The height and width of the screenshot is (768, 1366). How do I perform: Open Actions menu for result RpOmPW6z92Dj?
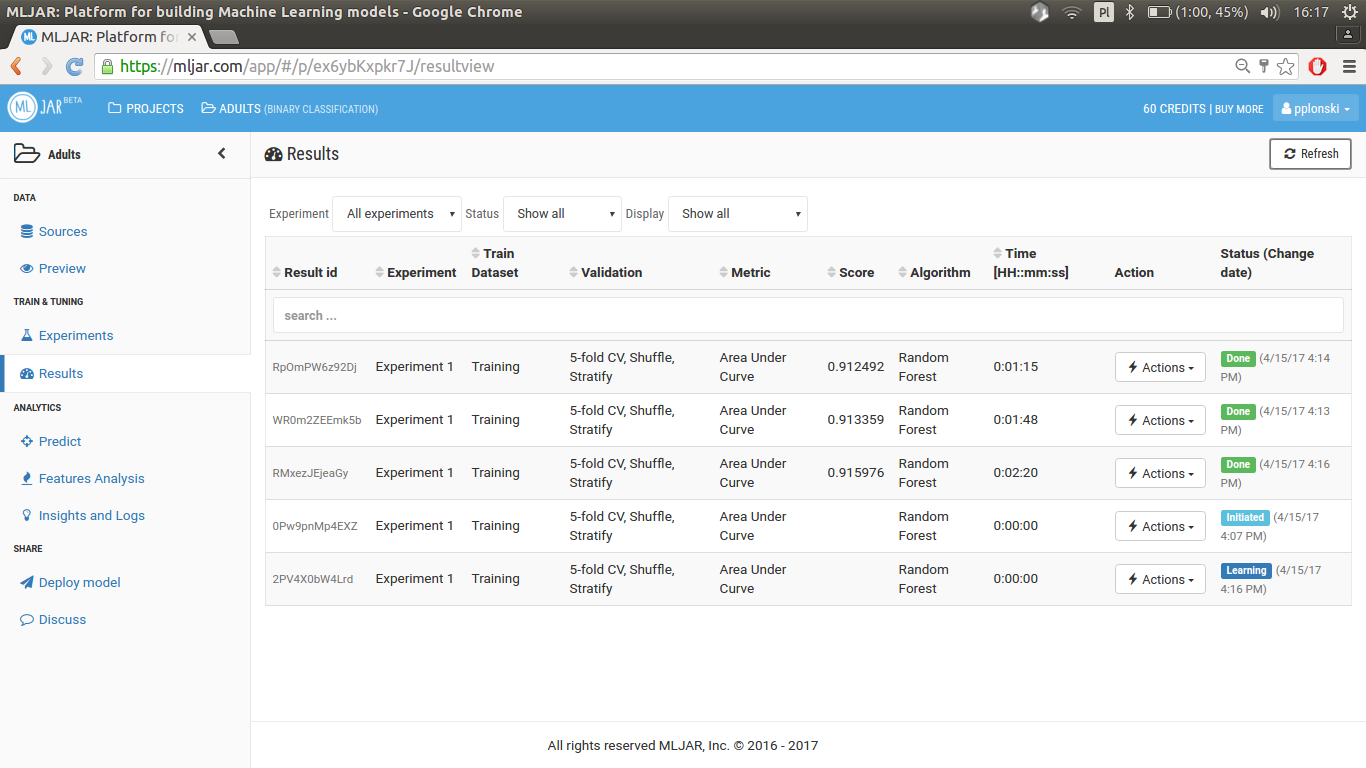click(x=1160, y=367)
